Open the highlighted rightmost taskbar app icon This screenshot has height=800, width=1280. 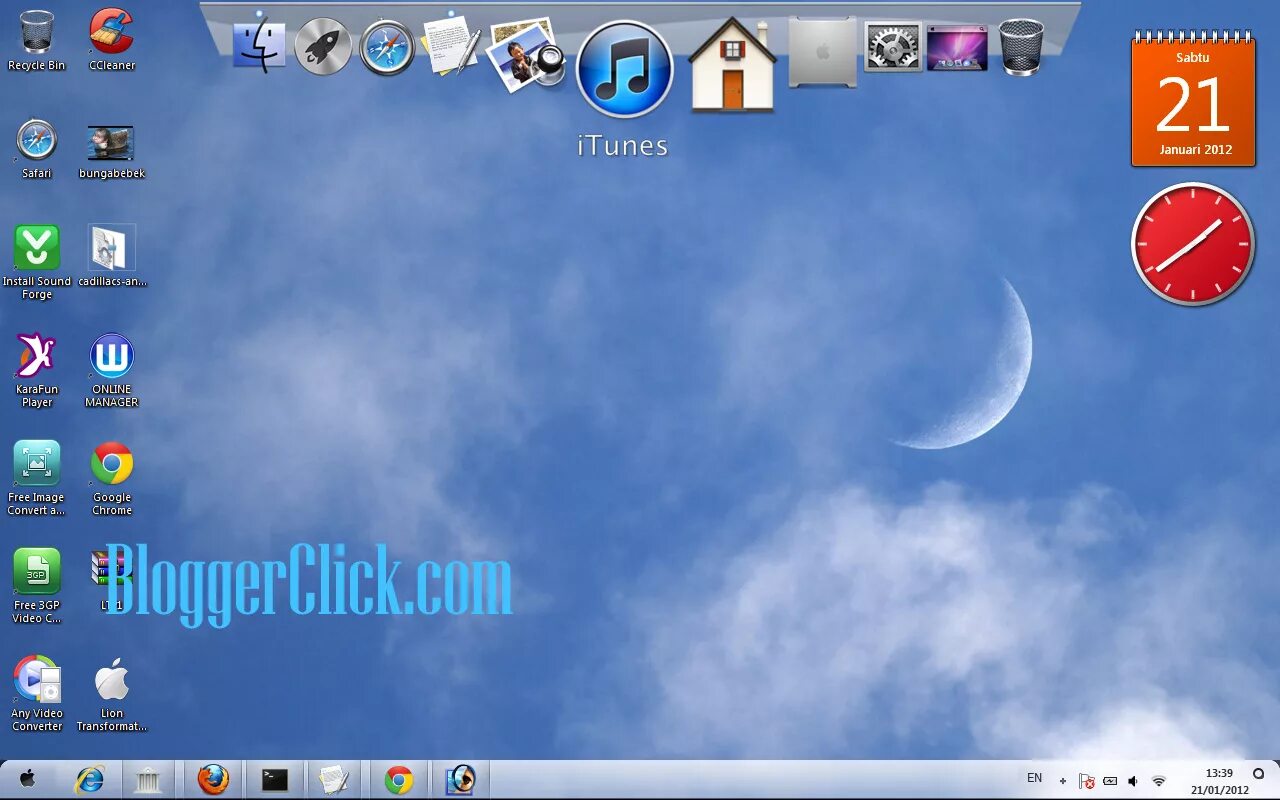[461, 779]
